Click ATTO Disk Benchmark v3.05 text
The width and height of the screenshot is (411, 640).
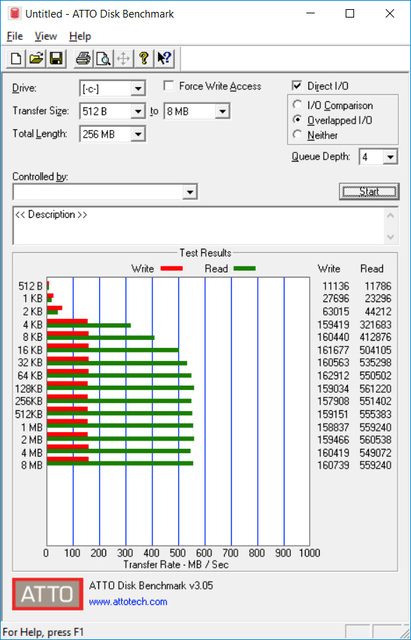click(151, 586)
